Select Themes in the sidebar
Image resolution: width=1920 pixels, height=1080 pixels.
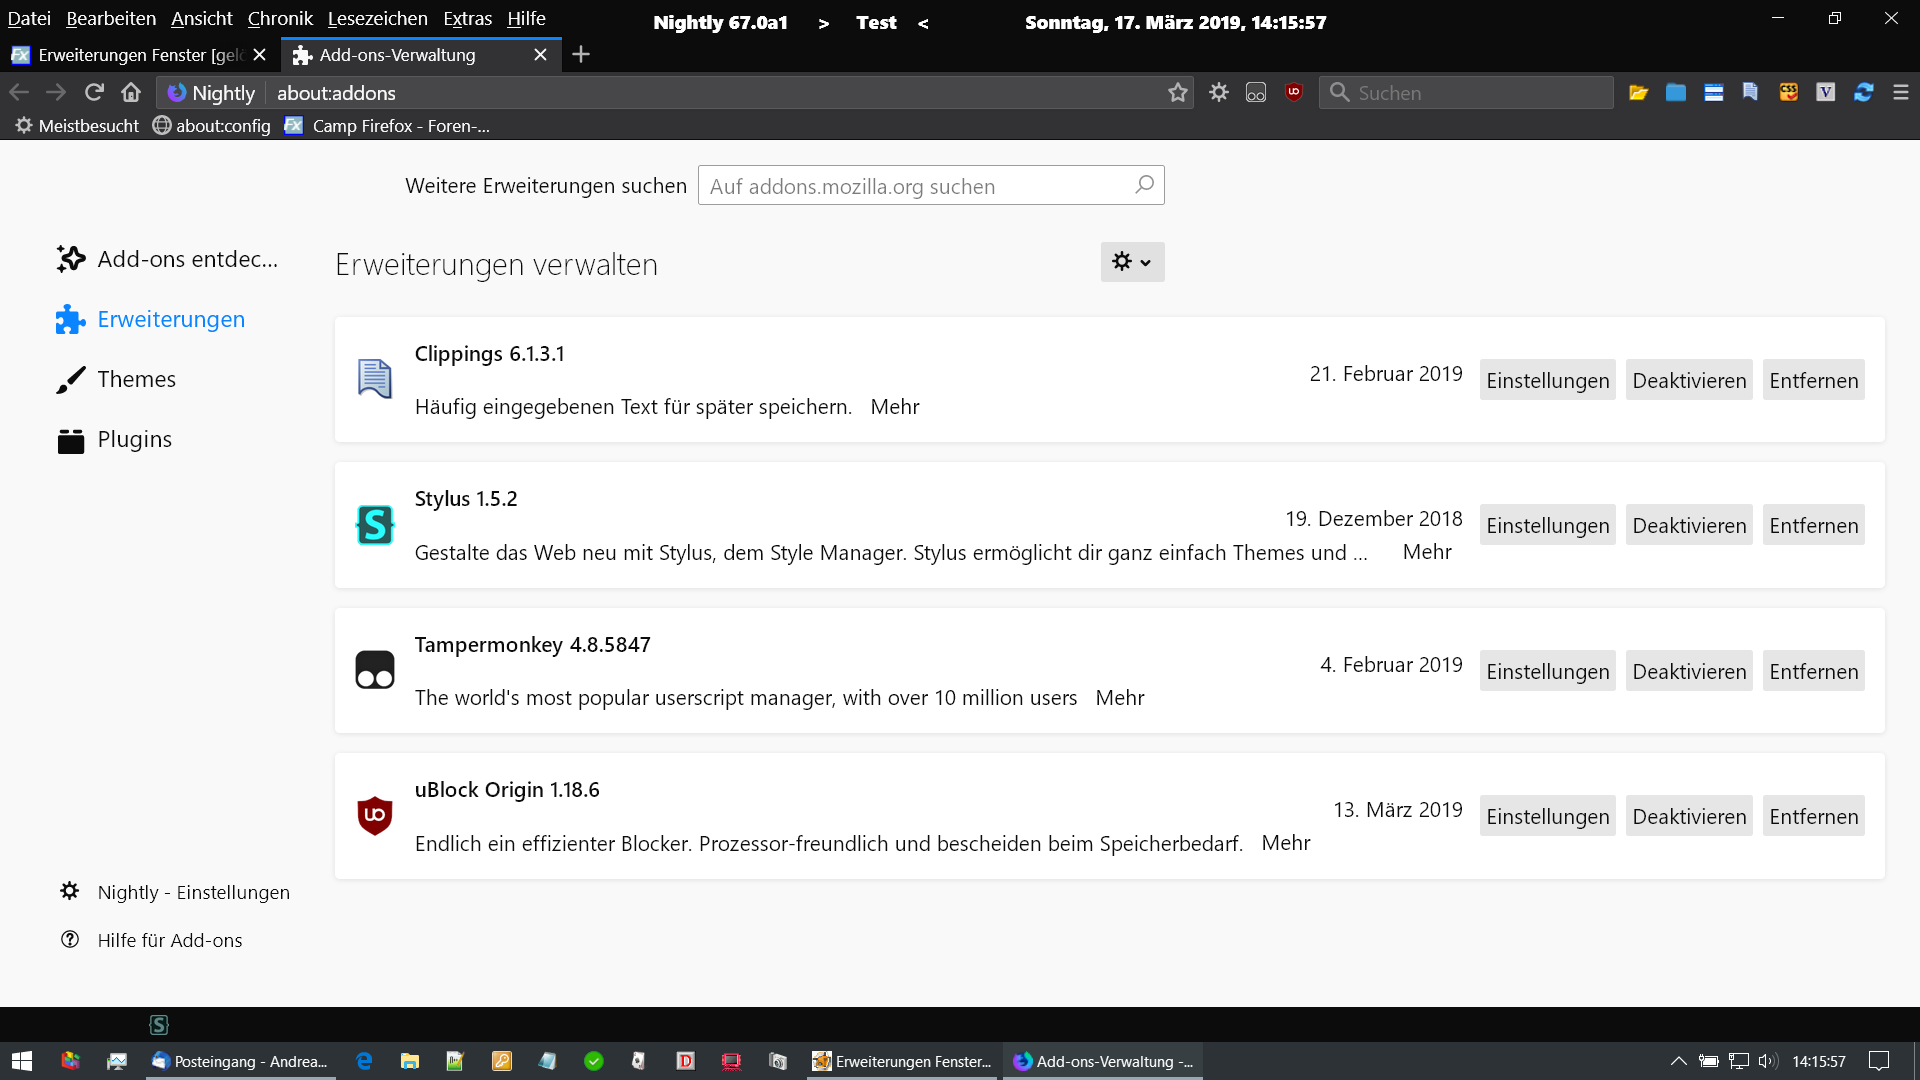[x=136, y=379]
